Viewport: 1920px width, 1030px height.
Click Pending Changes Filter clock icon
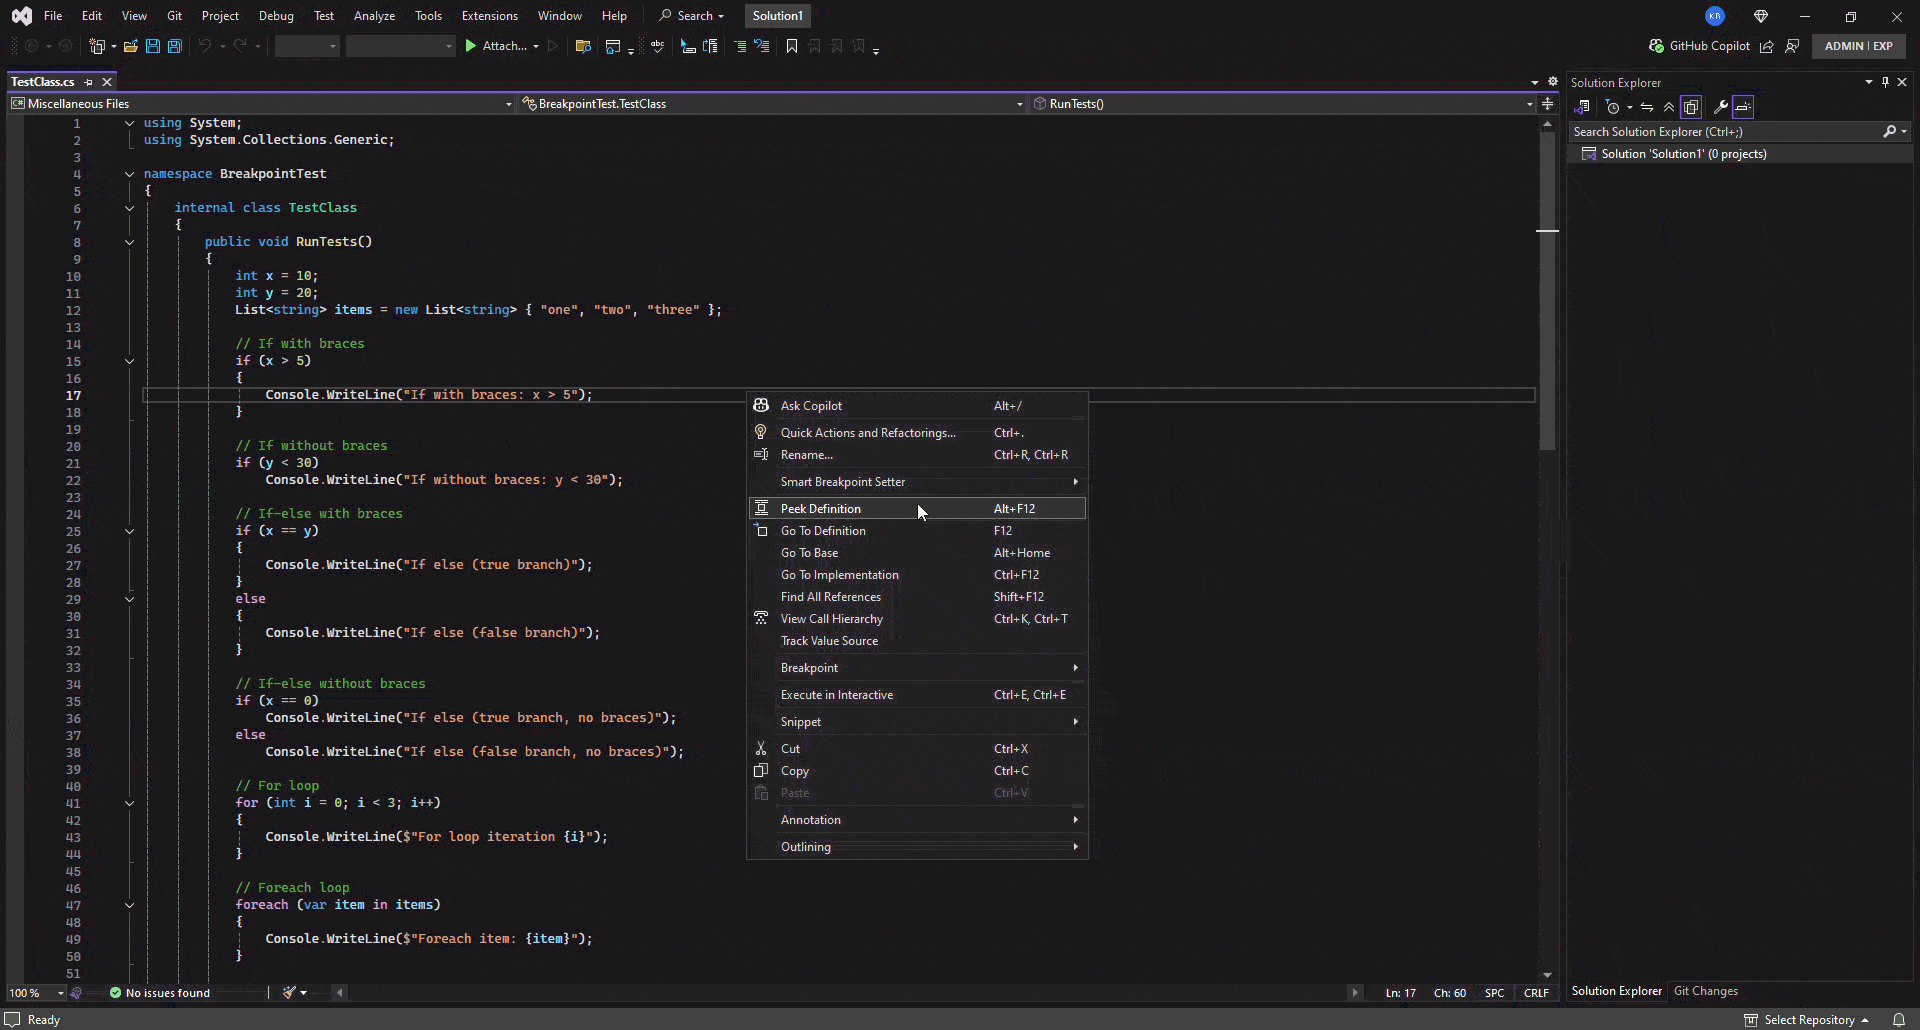[1612, 107]
